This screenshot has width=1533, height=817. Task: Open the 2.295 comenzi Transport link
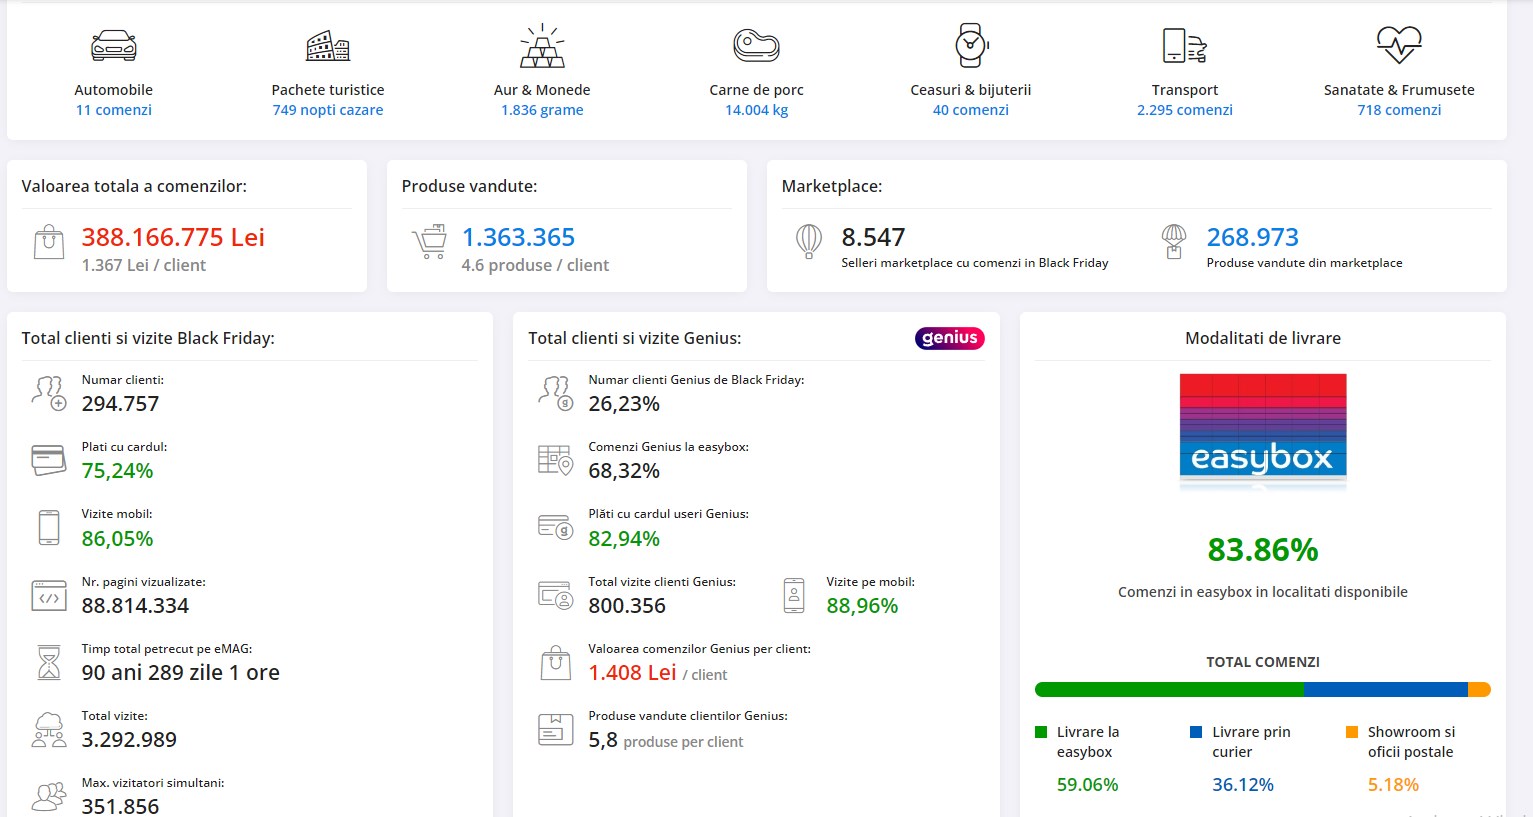[1184, 110]
